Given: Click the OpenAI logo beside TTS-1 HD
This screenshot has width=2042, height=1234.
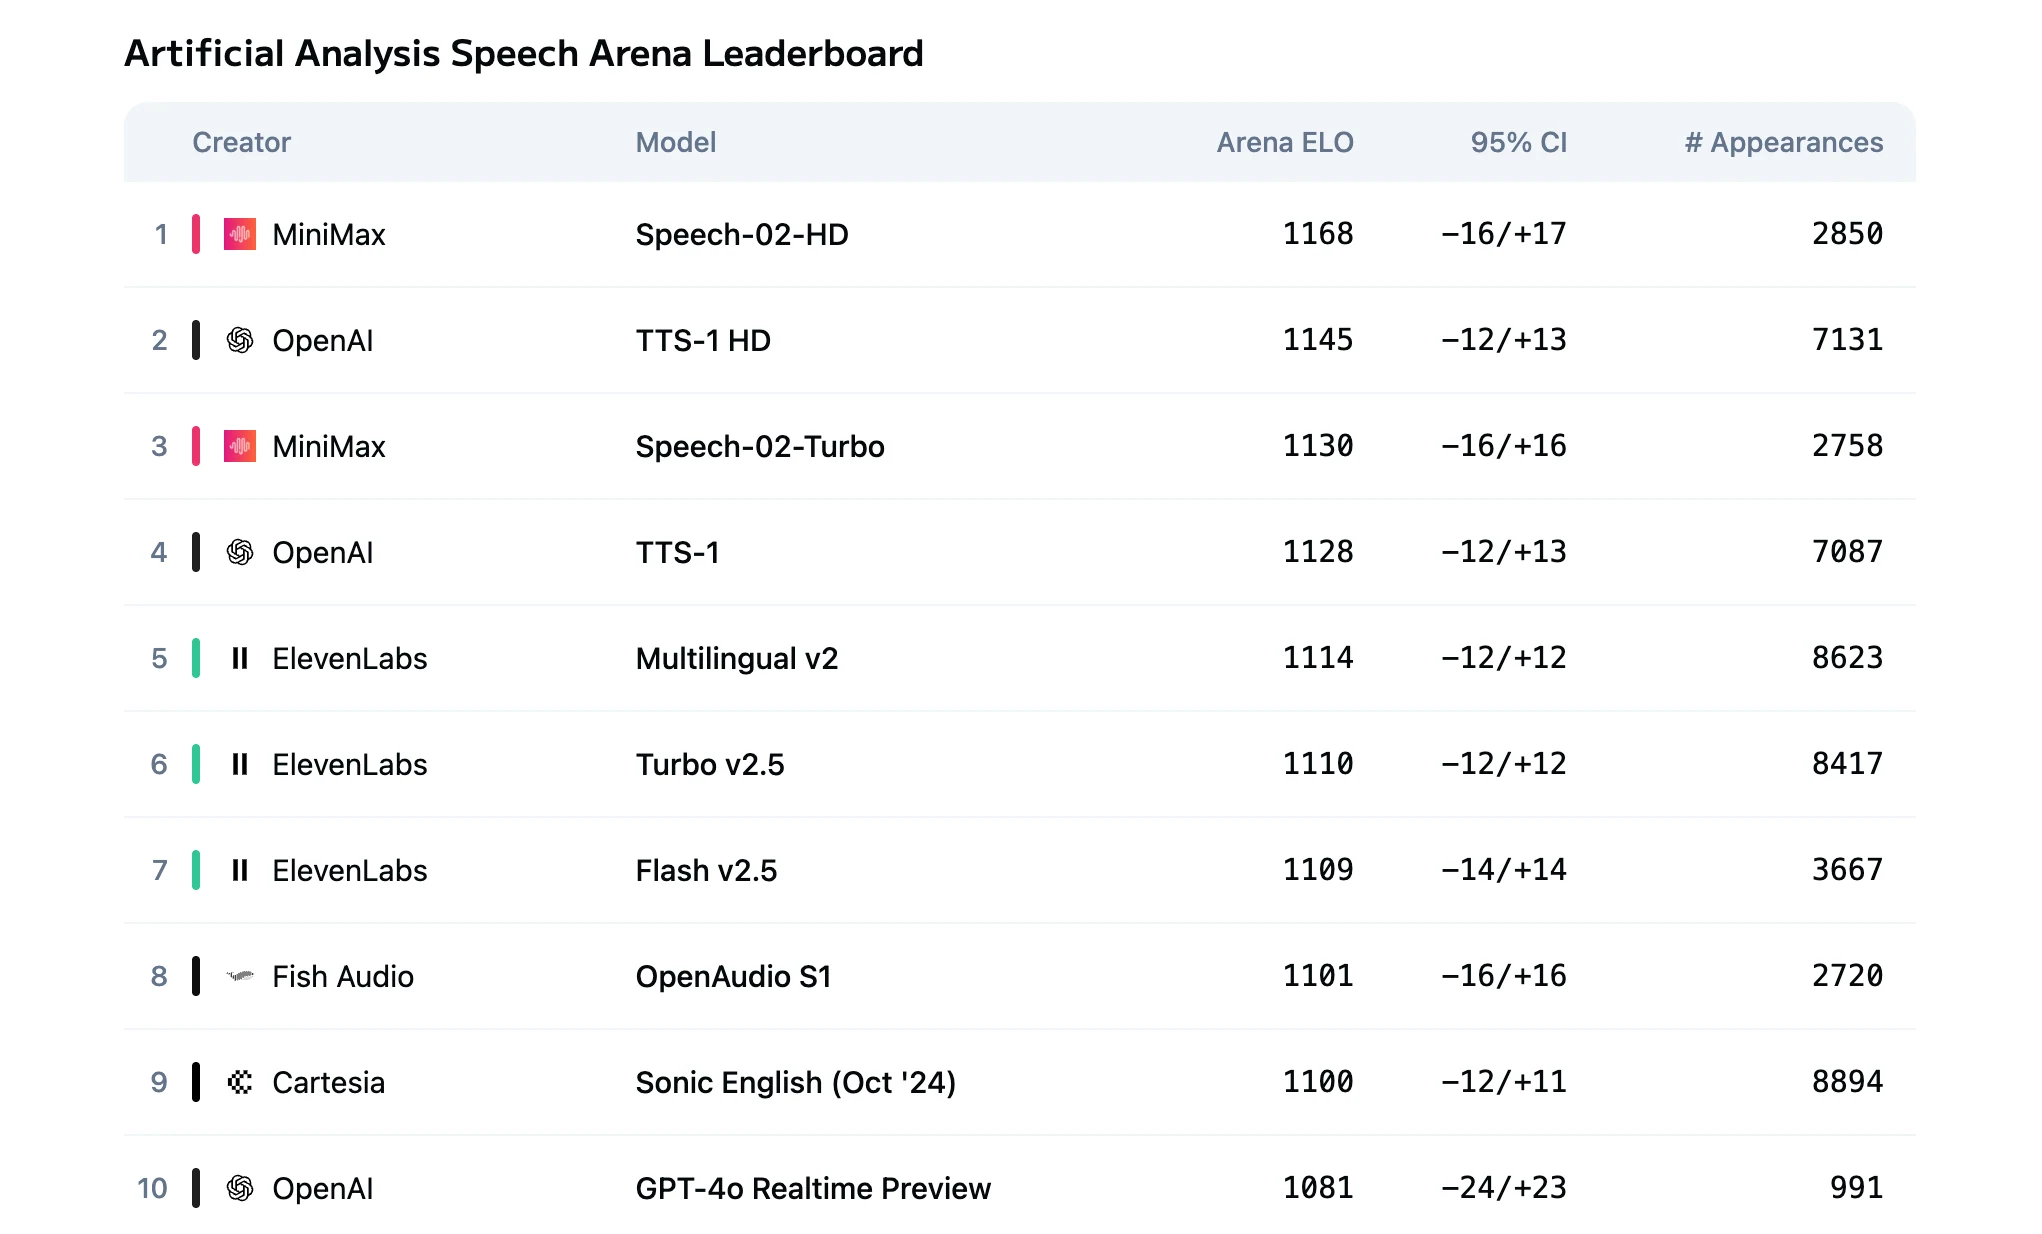Looking at the screenshot, I should [239, 340].
